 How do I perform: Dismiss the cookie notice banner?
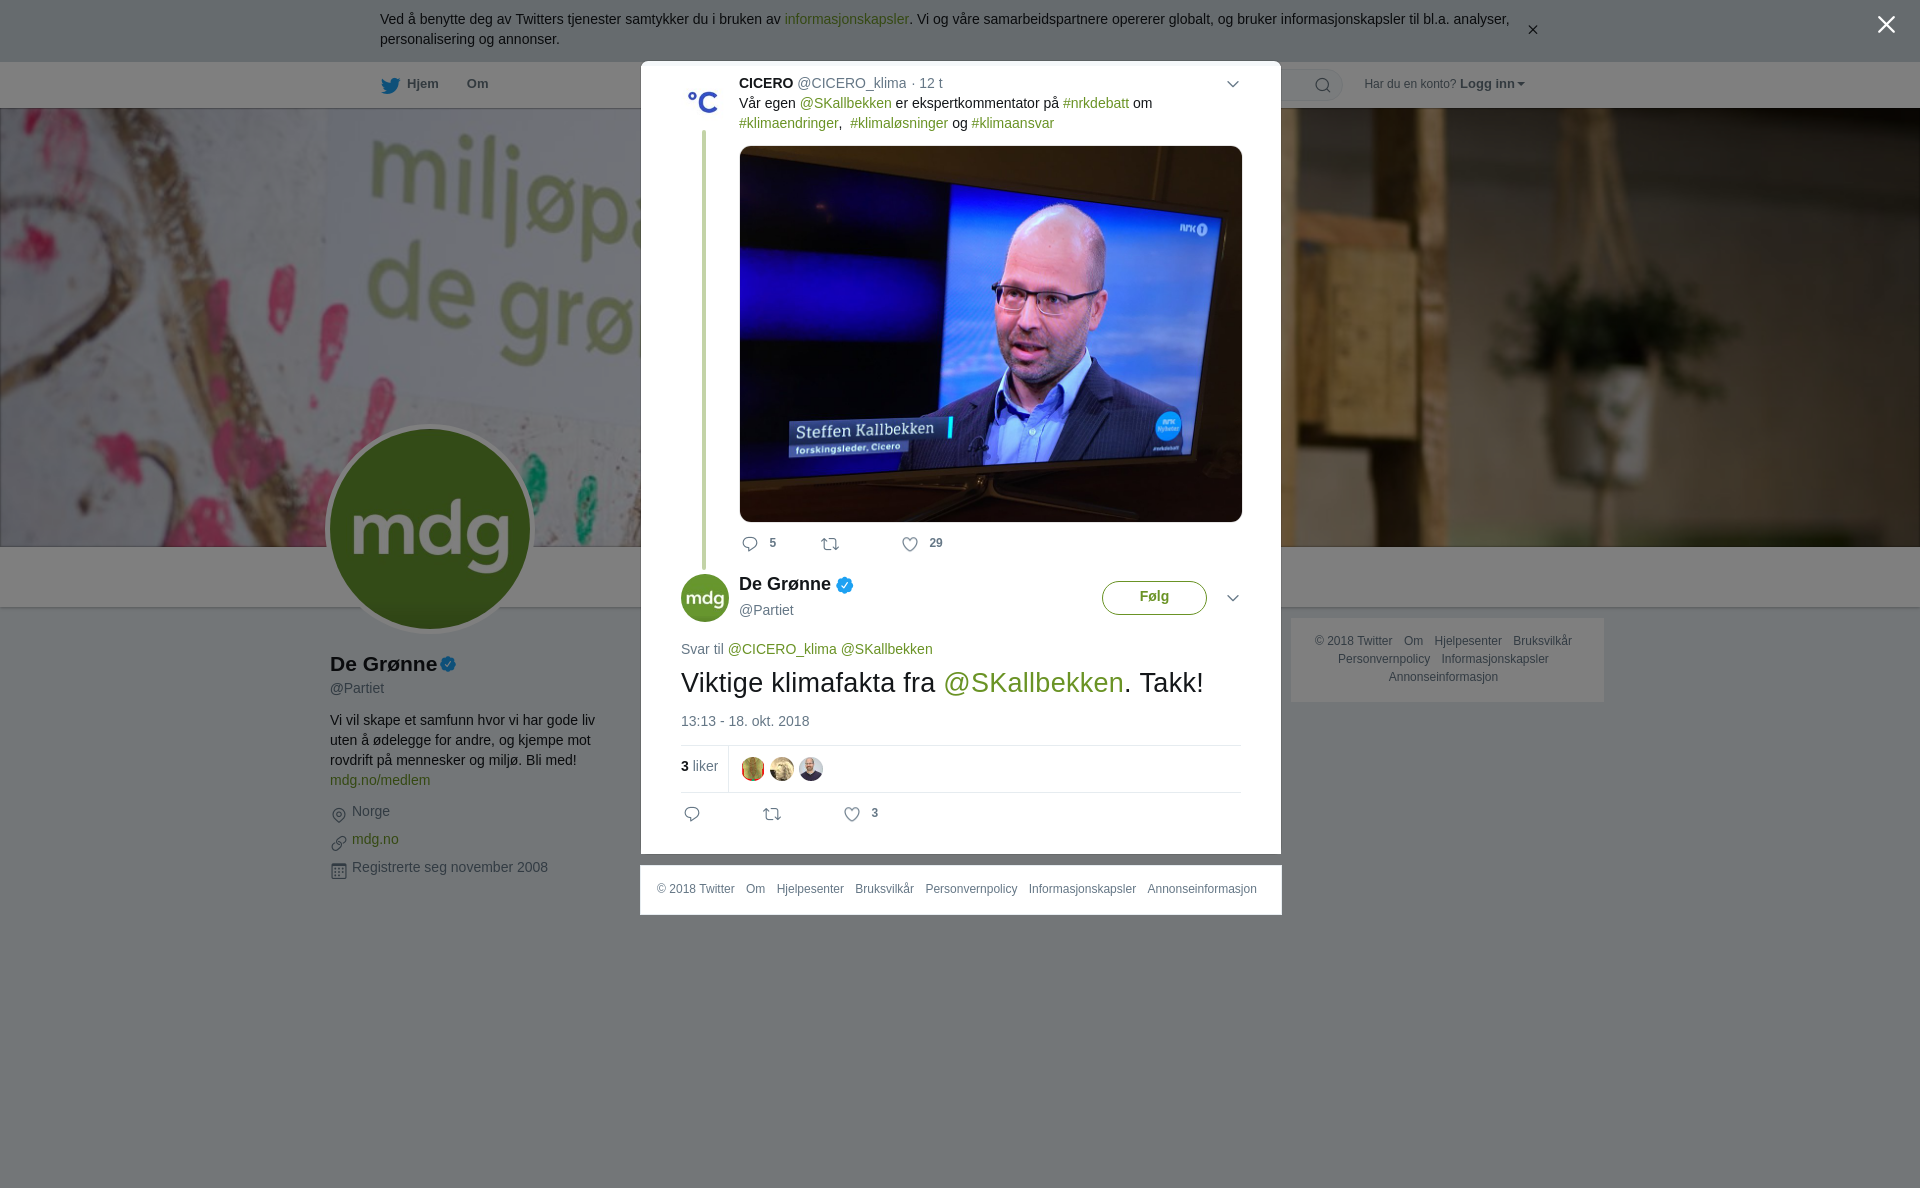pos(1532,30)
